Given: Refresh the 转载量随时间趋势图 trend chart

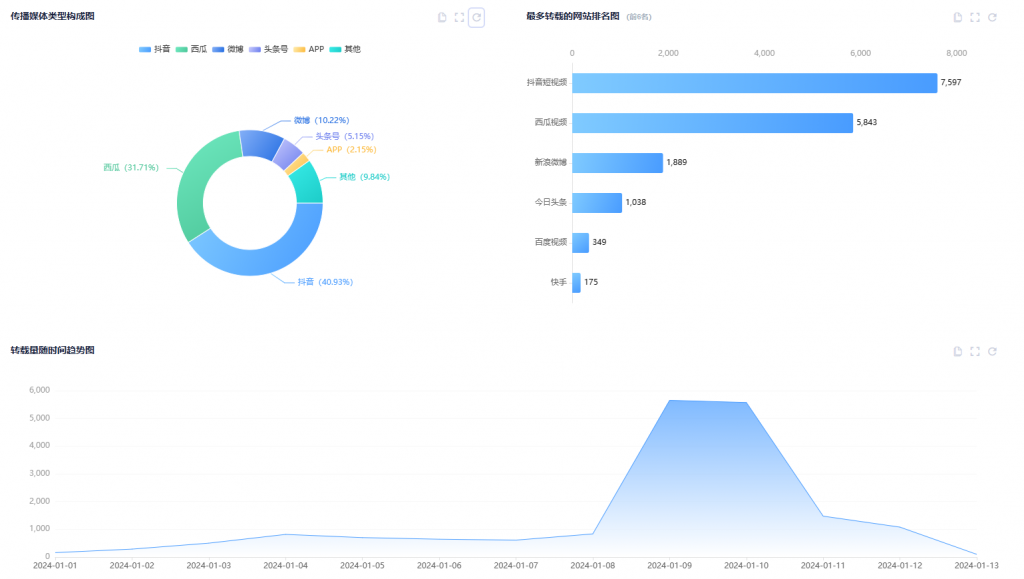Looking at the screenshot, I should point(992,351).
